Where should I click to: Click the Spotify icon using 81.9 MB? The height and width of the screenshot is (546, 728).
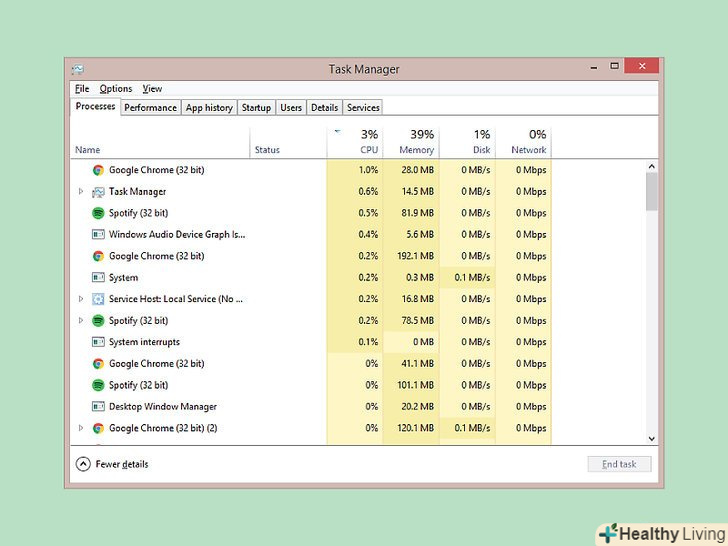[x=98, y=213]
